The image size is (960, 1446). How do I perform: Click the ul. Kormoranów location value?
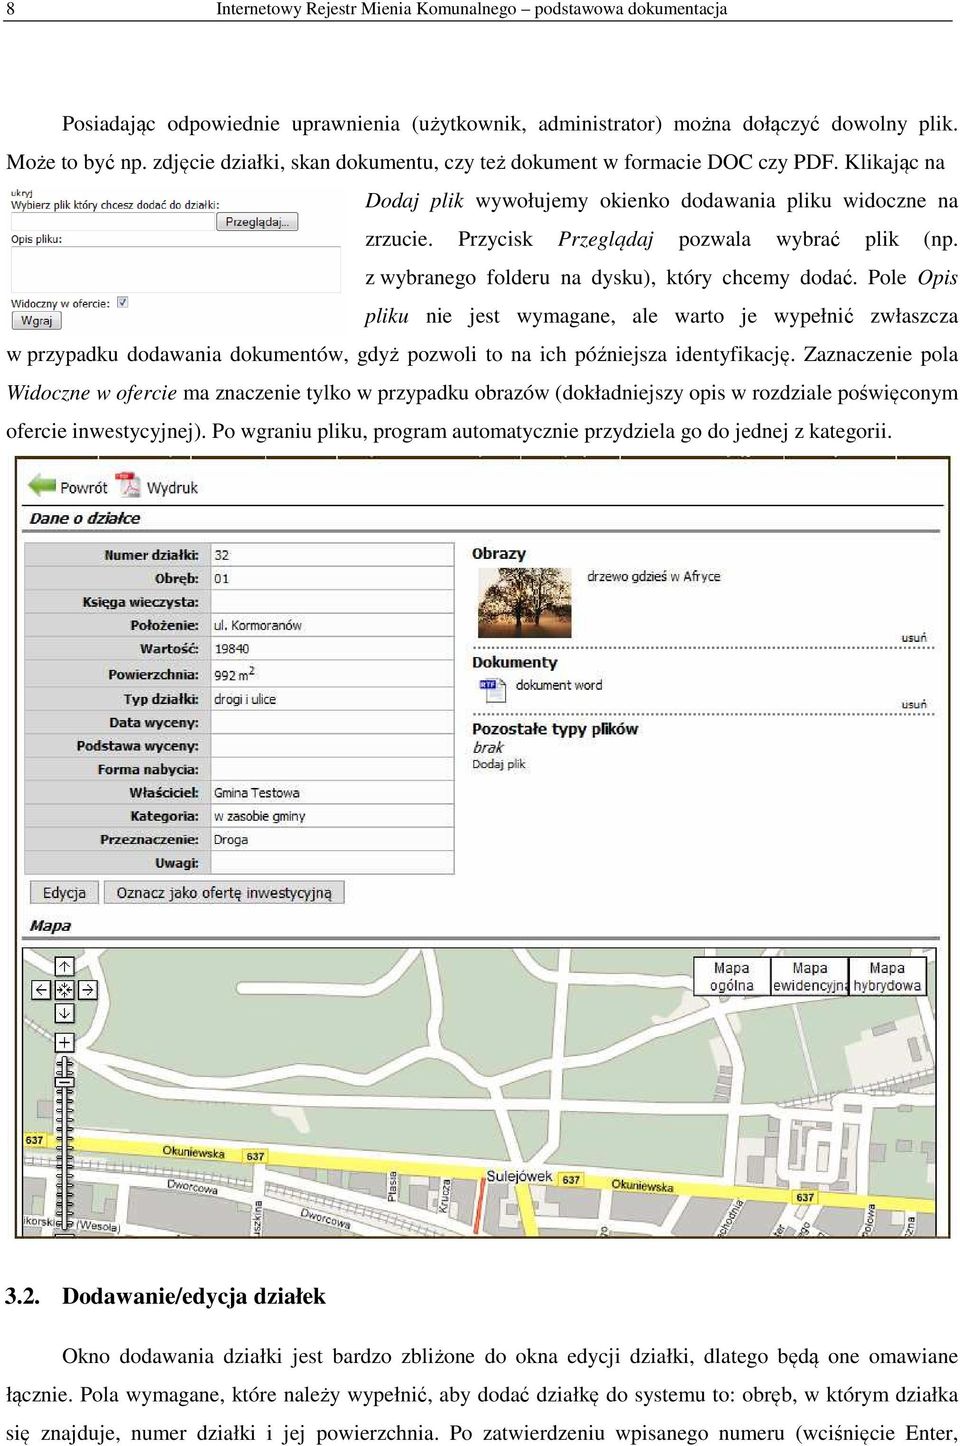pyautogui.click(x=258, y=625)
